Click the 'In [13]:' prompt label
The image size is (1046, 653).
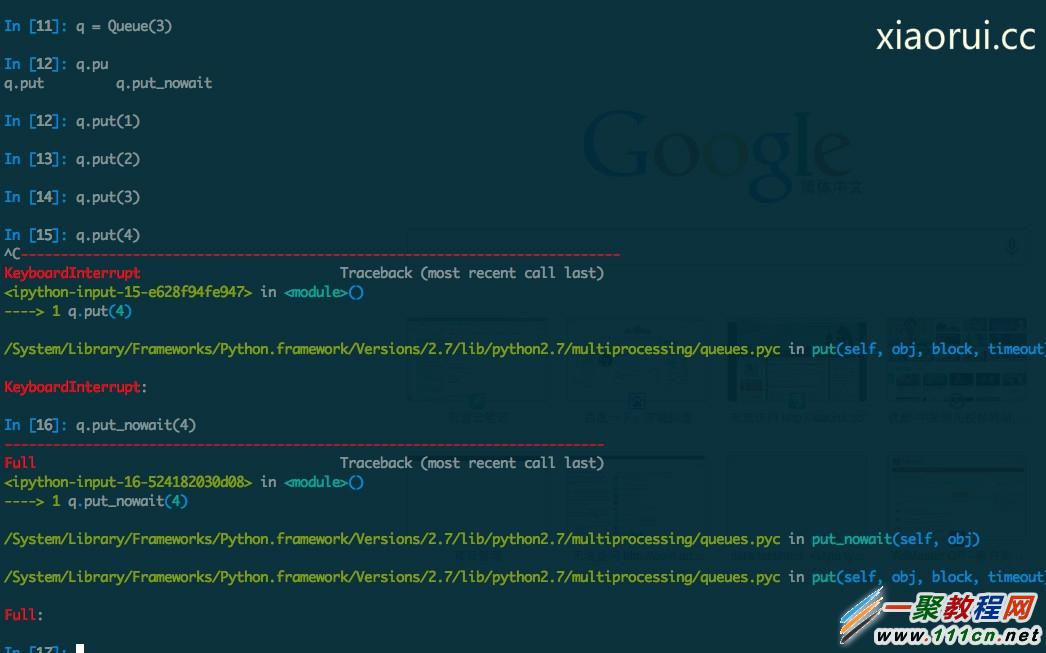(x=35, y=159)
